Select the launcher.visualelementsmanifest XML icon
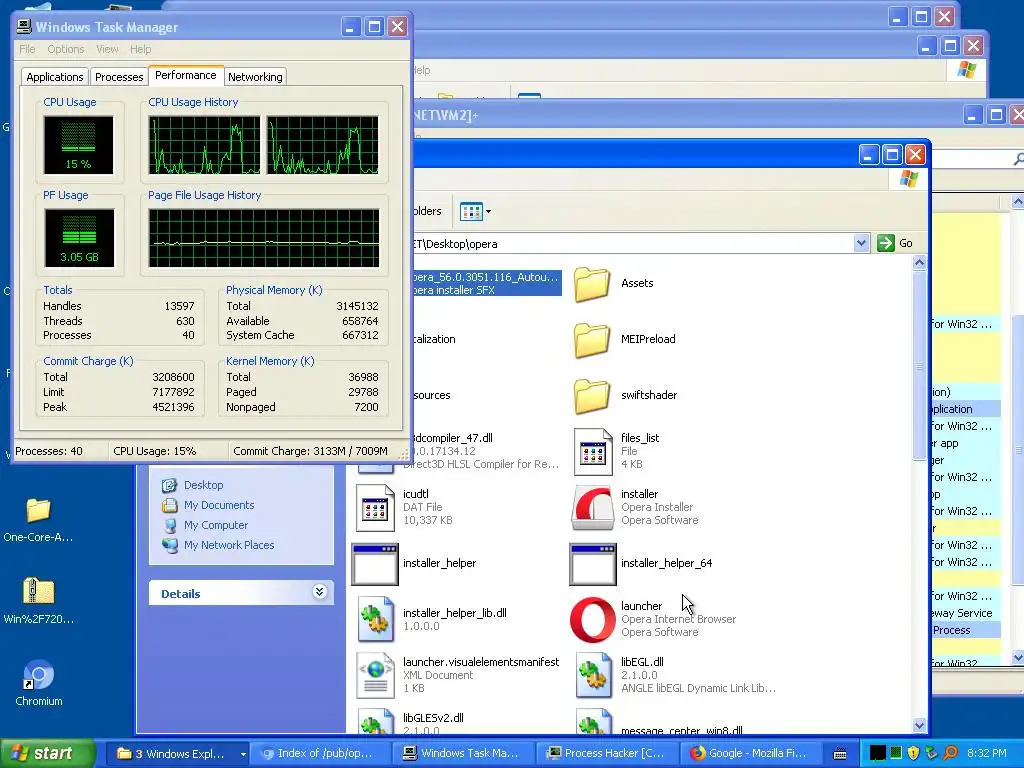Image resolution: width=1024 pixels, height=768 pixels. (x=376, y=675)
